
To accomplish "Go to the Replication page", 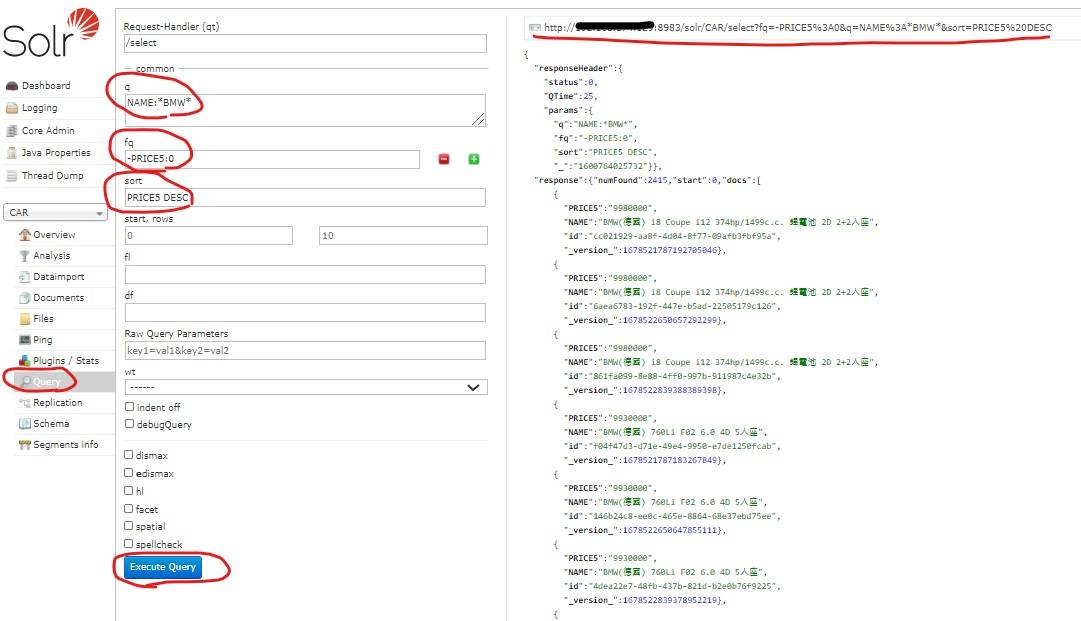I will tap(58, 403).
